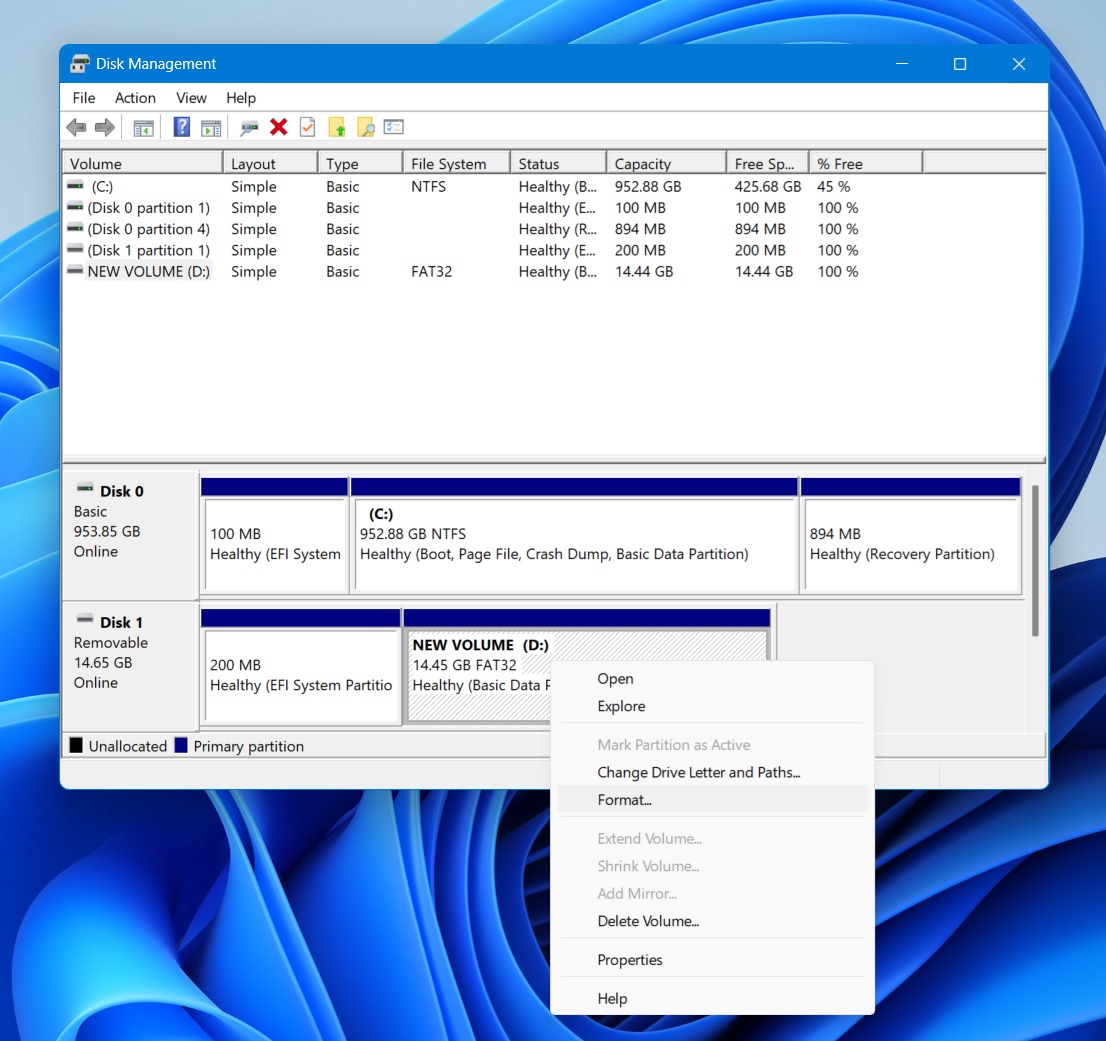Sort by the Layout column header

click(x=271, y=164)
